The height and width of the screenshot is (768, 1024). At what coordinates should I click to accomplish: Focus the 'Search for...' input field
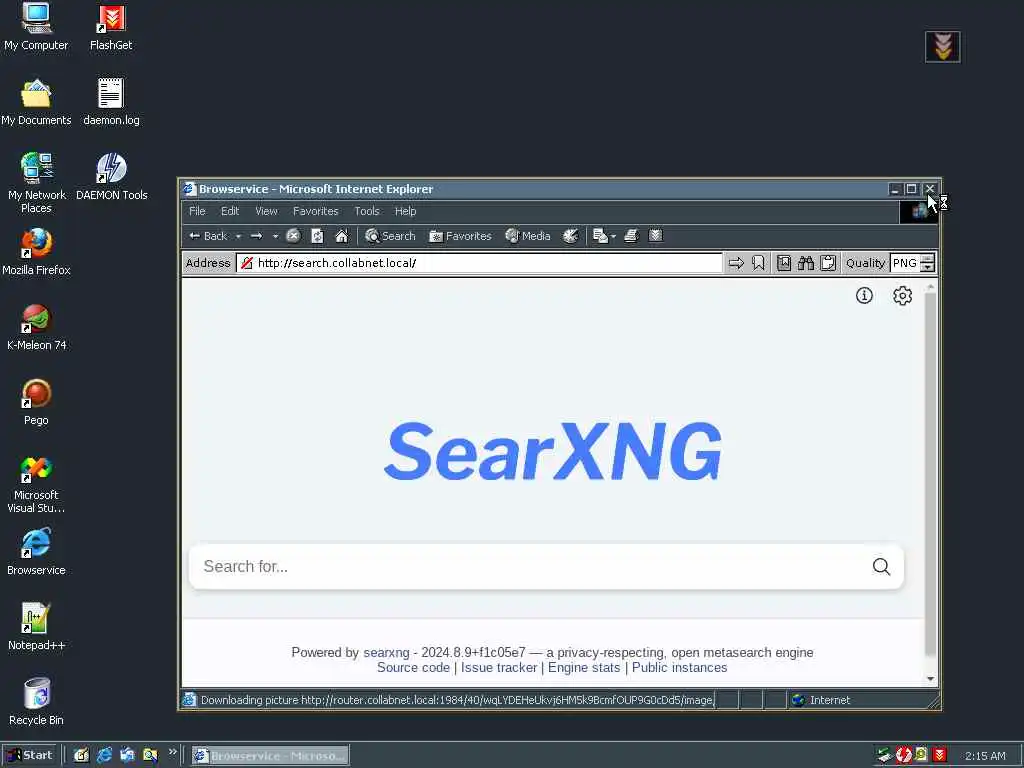pyautogui.click(x=532, y=566)
